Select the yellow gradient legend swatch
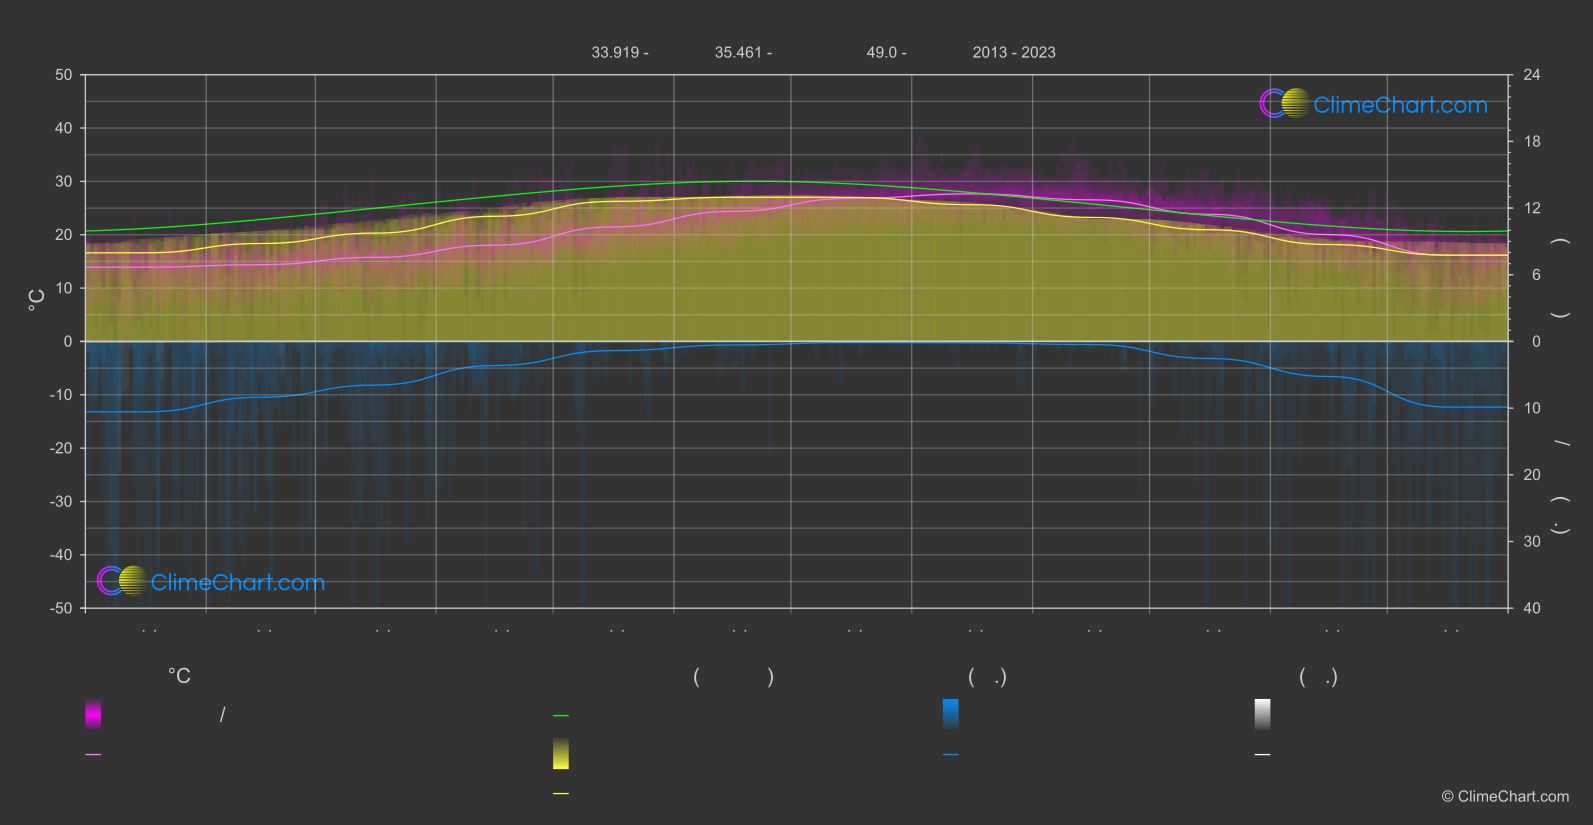 pos(561,754)
